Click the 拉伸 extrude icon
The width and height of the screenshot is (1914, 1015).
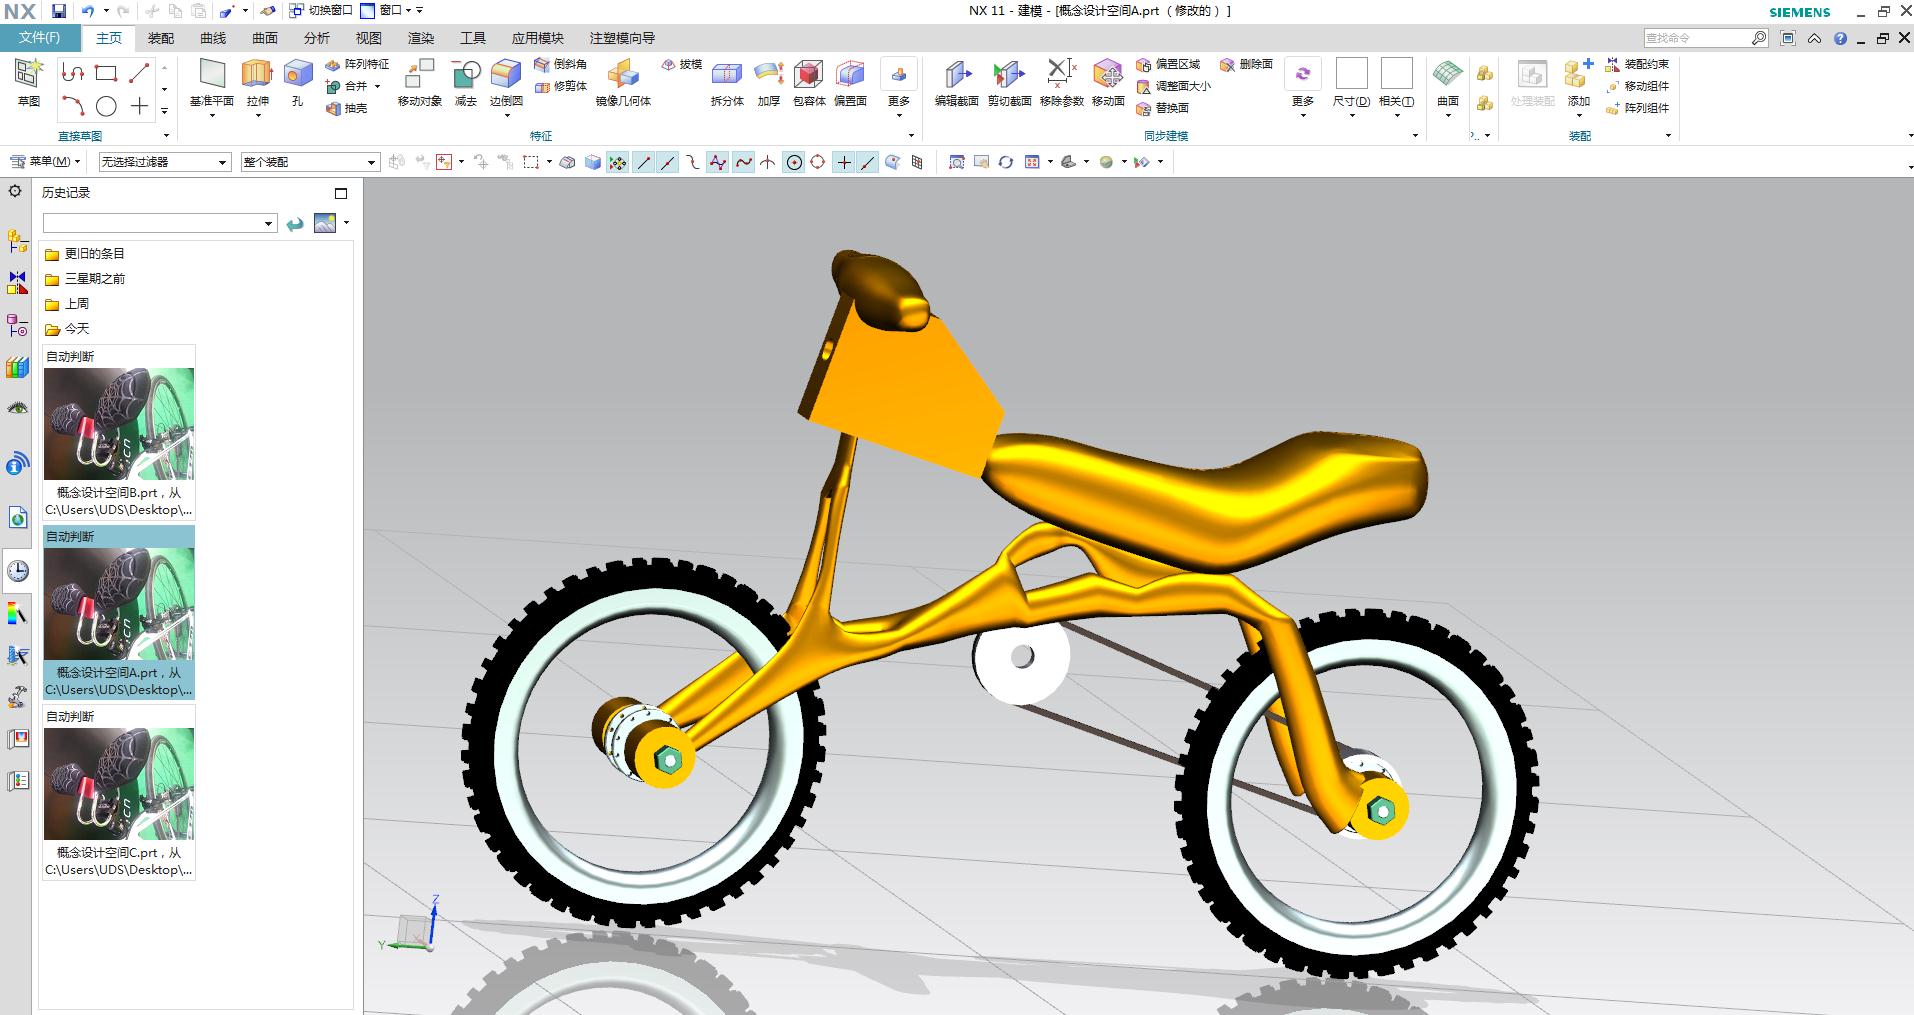coord(257,73)
